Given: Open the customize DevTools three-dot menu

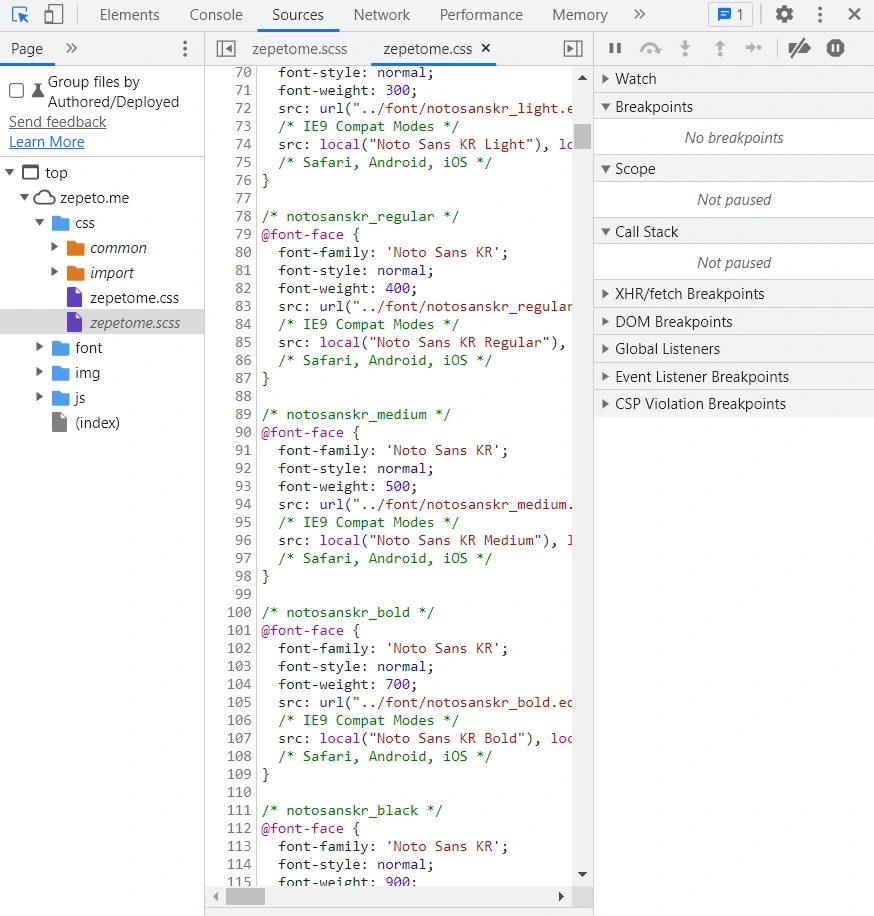Looking at the screenshot, I should pos(820,15).
